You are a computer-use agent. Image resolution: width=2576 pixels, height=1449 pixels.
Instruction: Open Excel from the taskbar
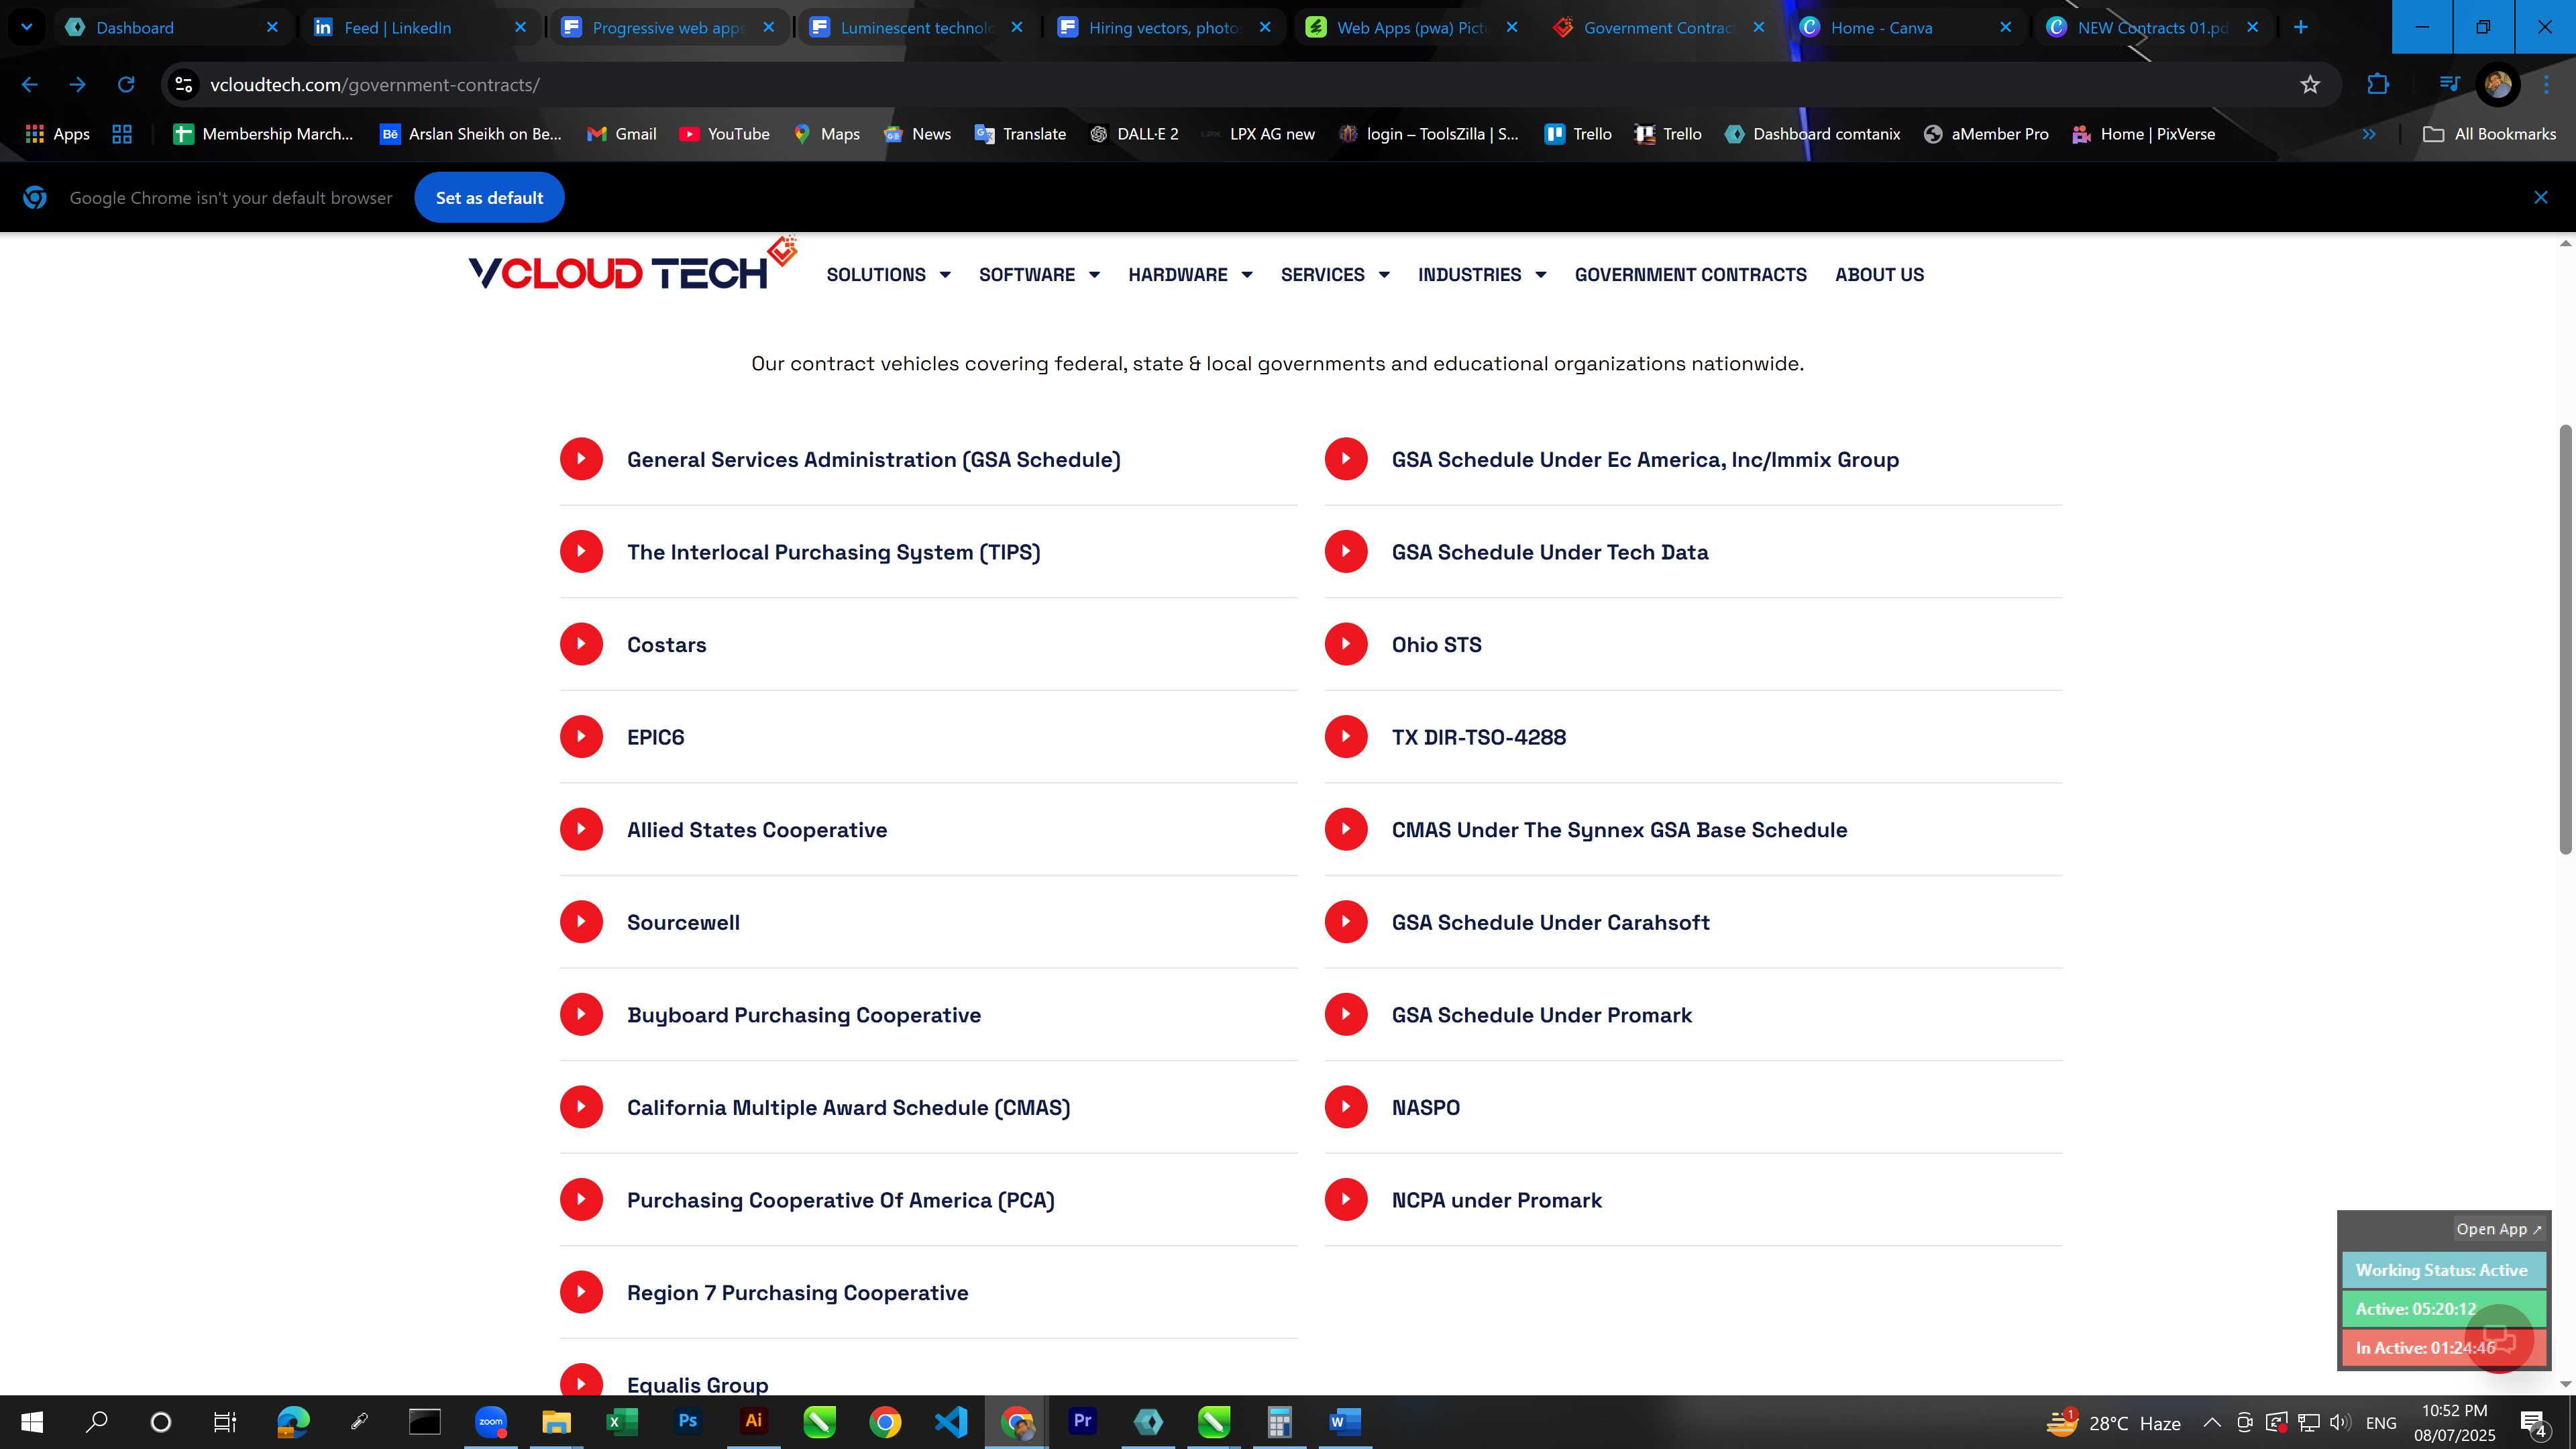(x=622, y=1421)
